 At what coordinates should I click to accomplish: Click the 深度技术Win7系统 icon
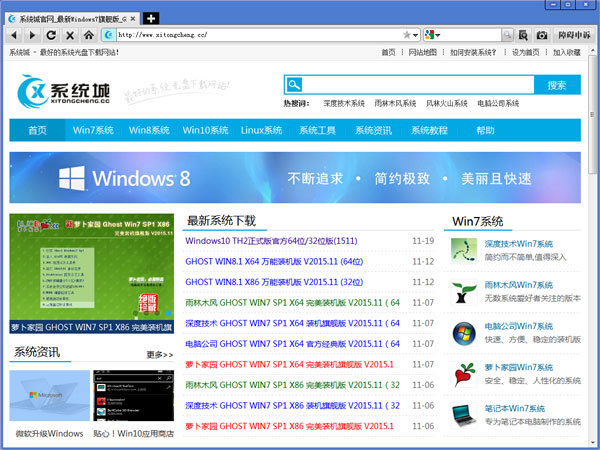464,251
